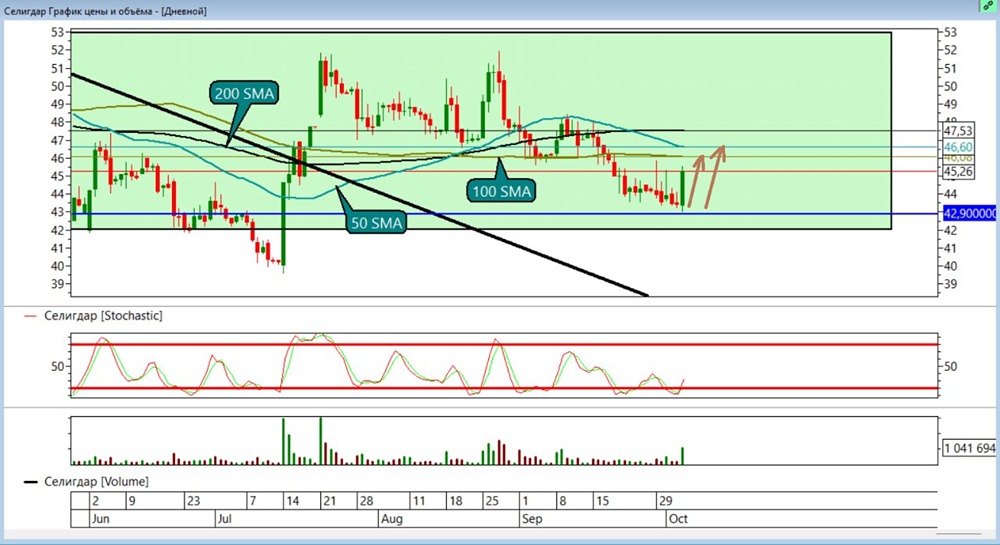Select the '50 SMA' callout label
Image resolution: width=1000 pixels, height=545 pixels.
click(x=376, y=223)
